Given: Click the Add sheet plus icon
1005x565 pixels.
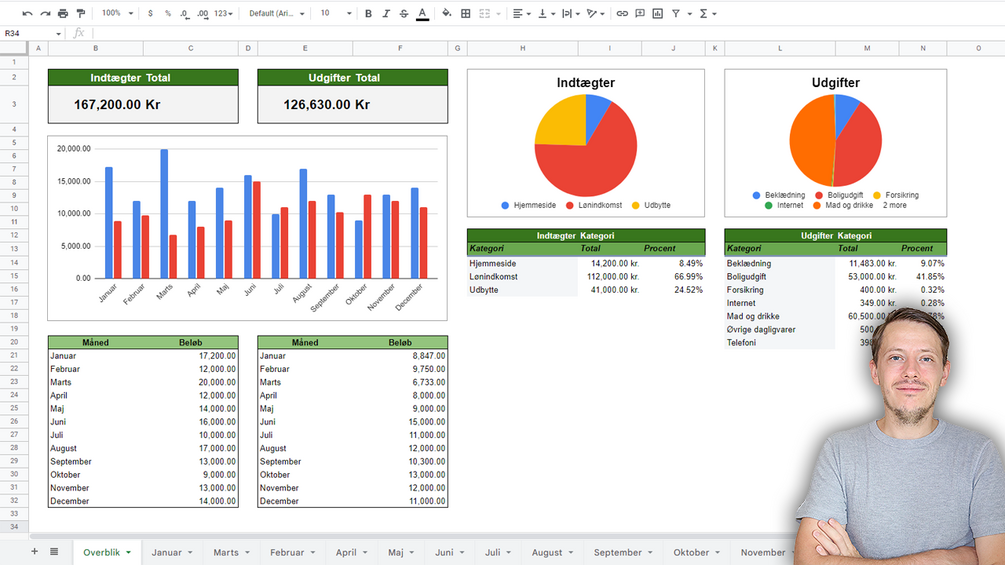Looking at the screenshot, I should [35, 552].
